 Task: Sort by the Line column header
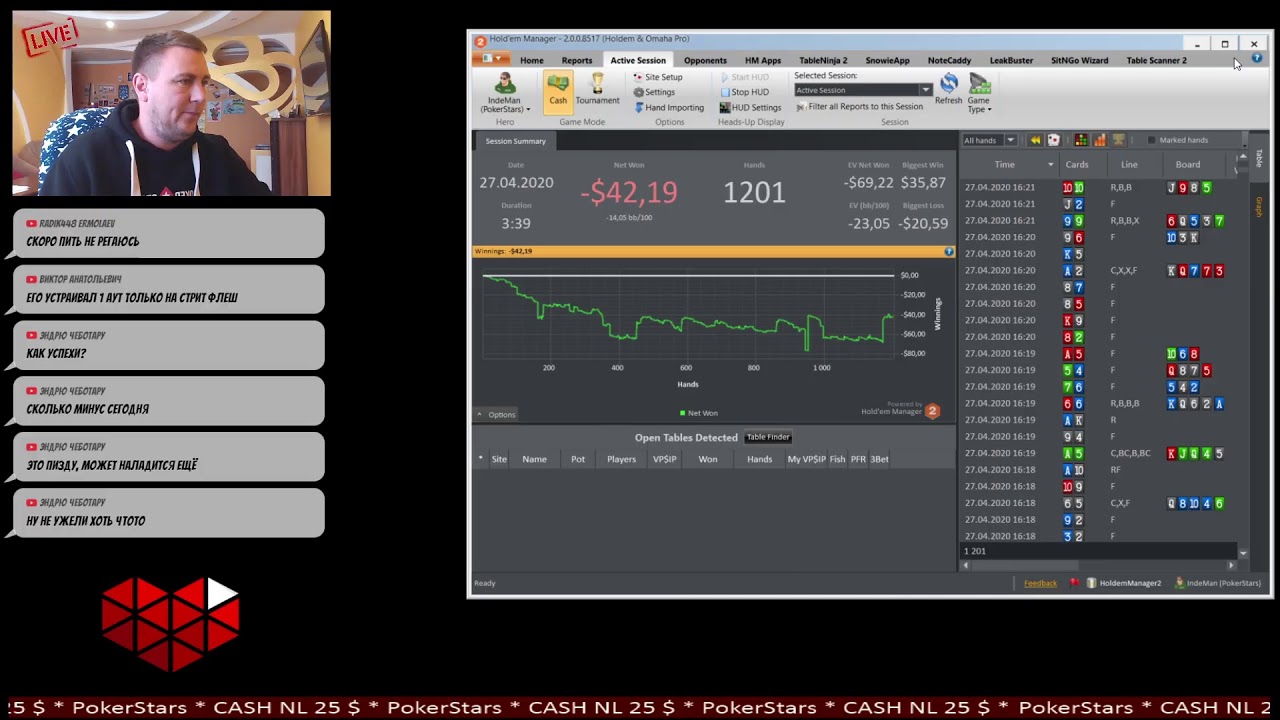click(1129, 164)
